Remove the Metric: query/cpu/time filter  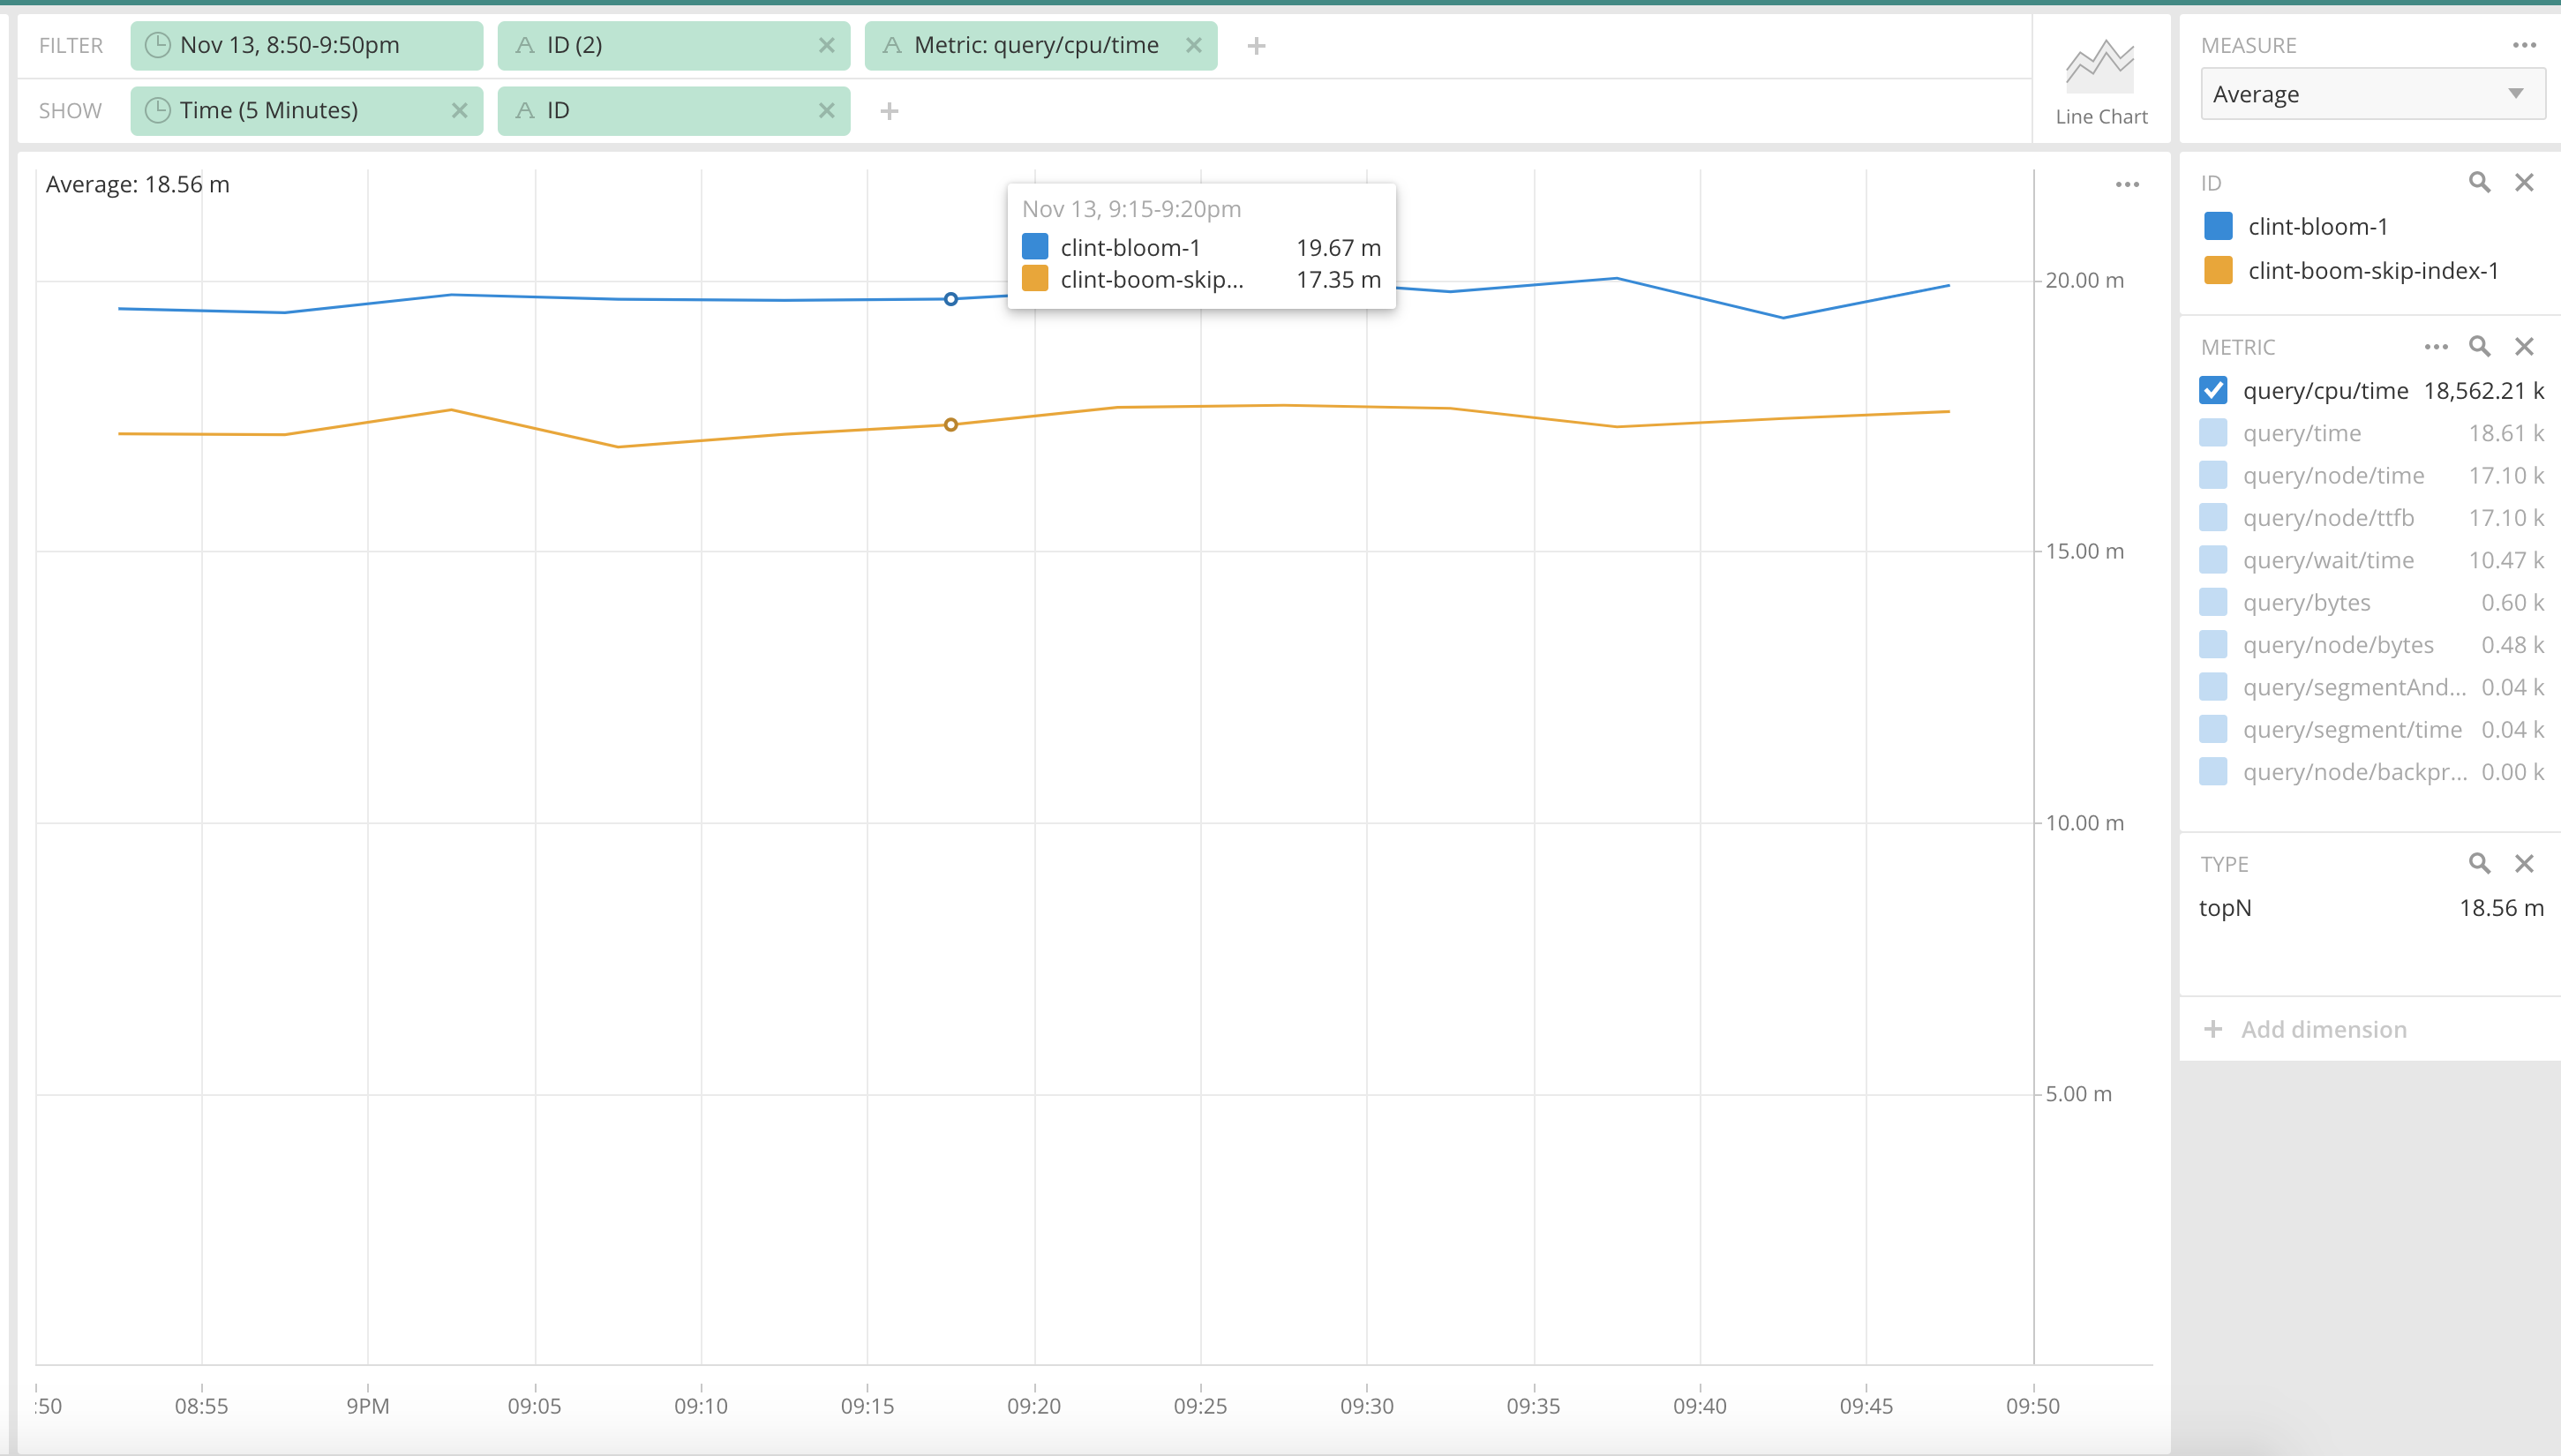[1193, 46]
